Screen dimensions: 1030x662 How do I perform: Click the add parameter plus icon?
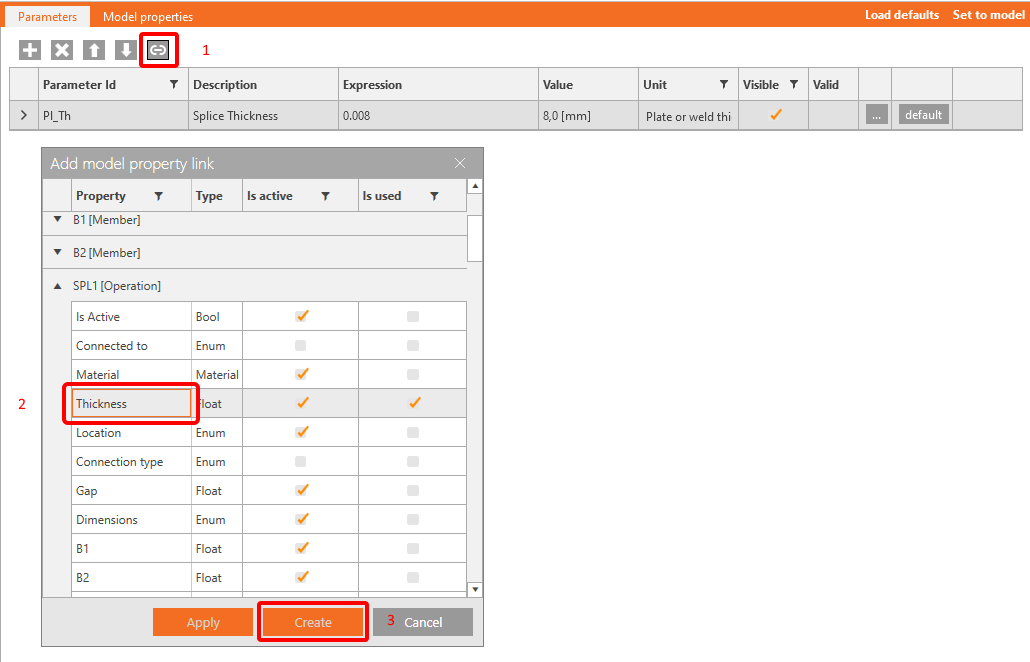tap(31, 50)
